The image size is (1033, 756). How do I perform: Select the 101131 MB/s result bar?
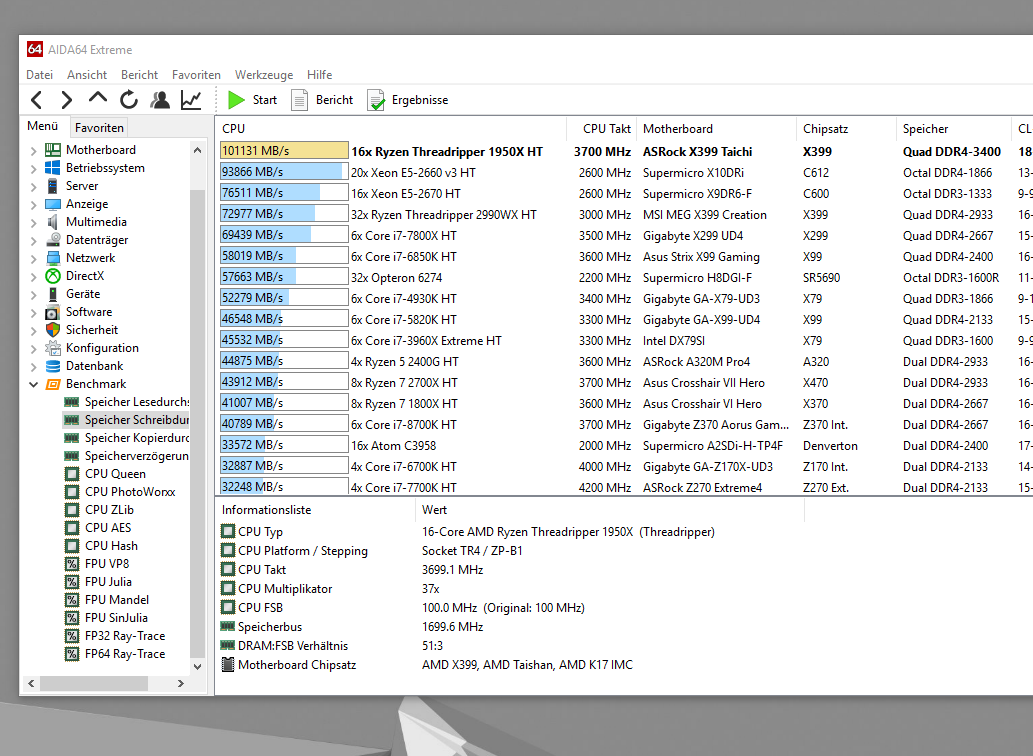click(x=284, y=151)
